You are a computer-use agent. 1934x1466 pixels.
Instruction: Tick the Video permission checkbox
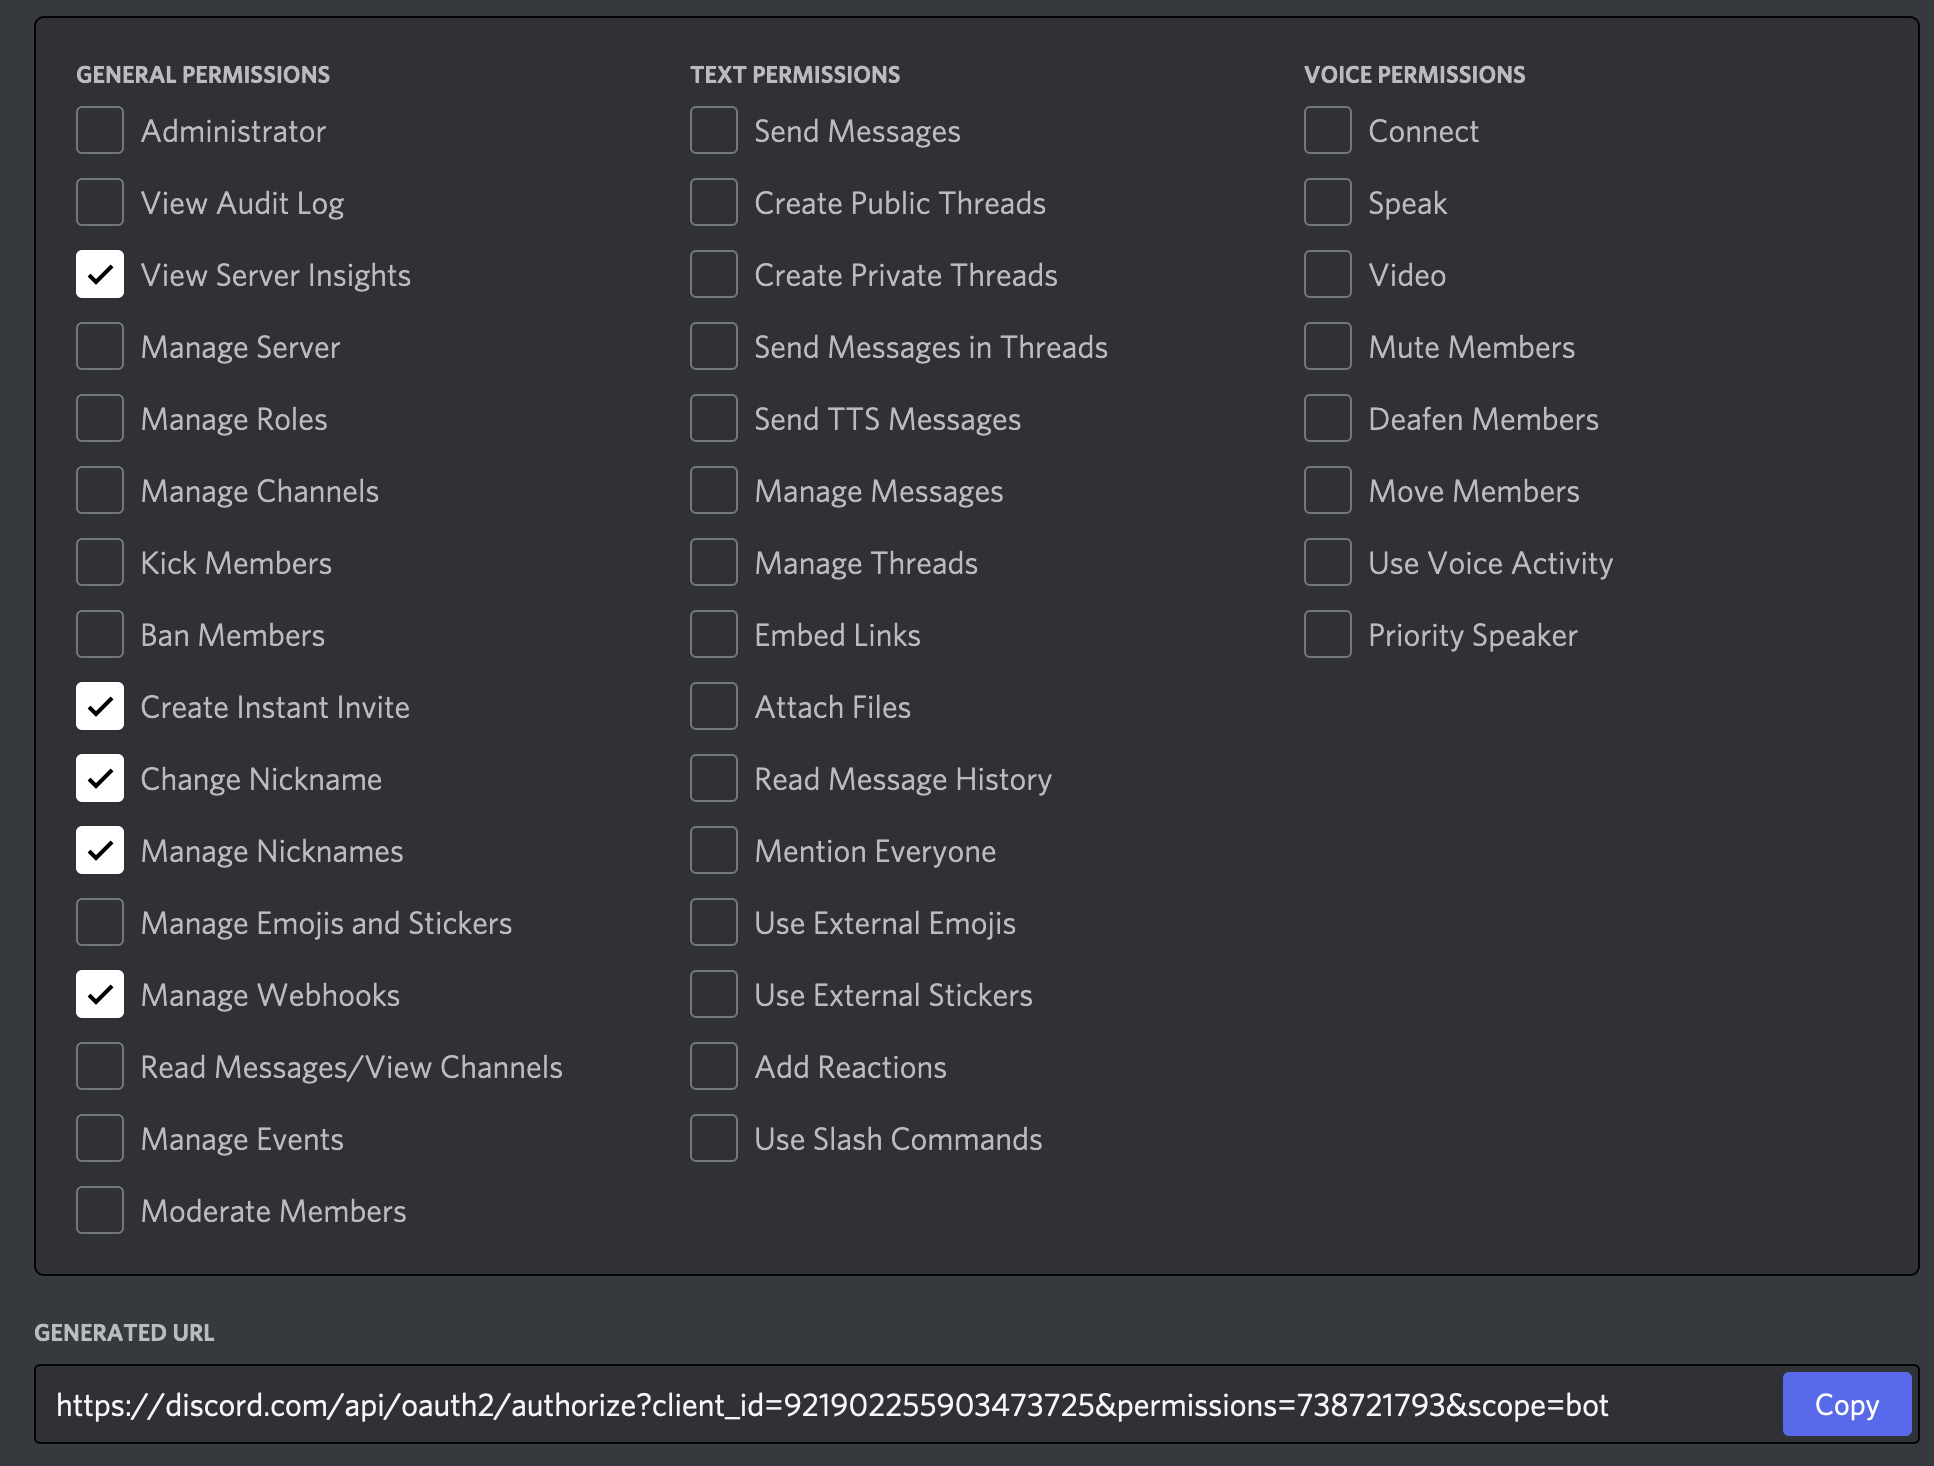[1328, 274]
